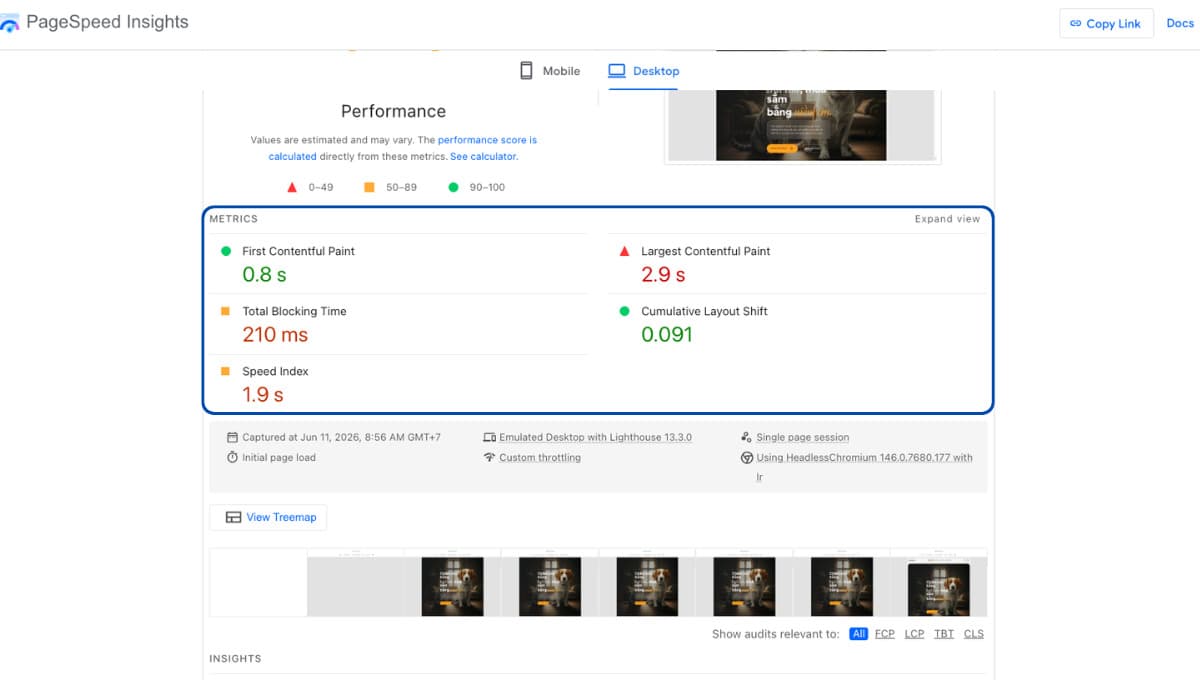
Task: Click the blank first filmstrip frame
Action: [258, 582]
